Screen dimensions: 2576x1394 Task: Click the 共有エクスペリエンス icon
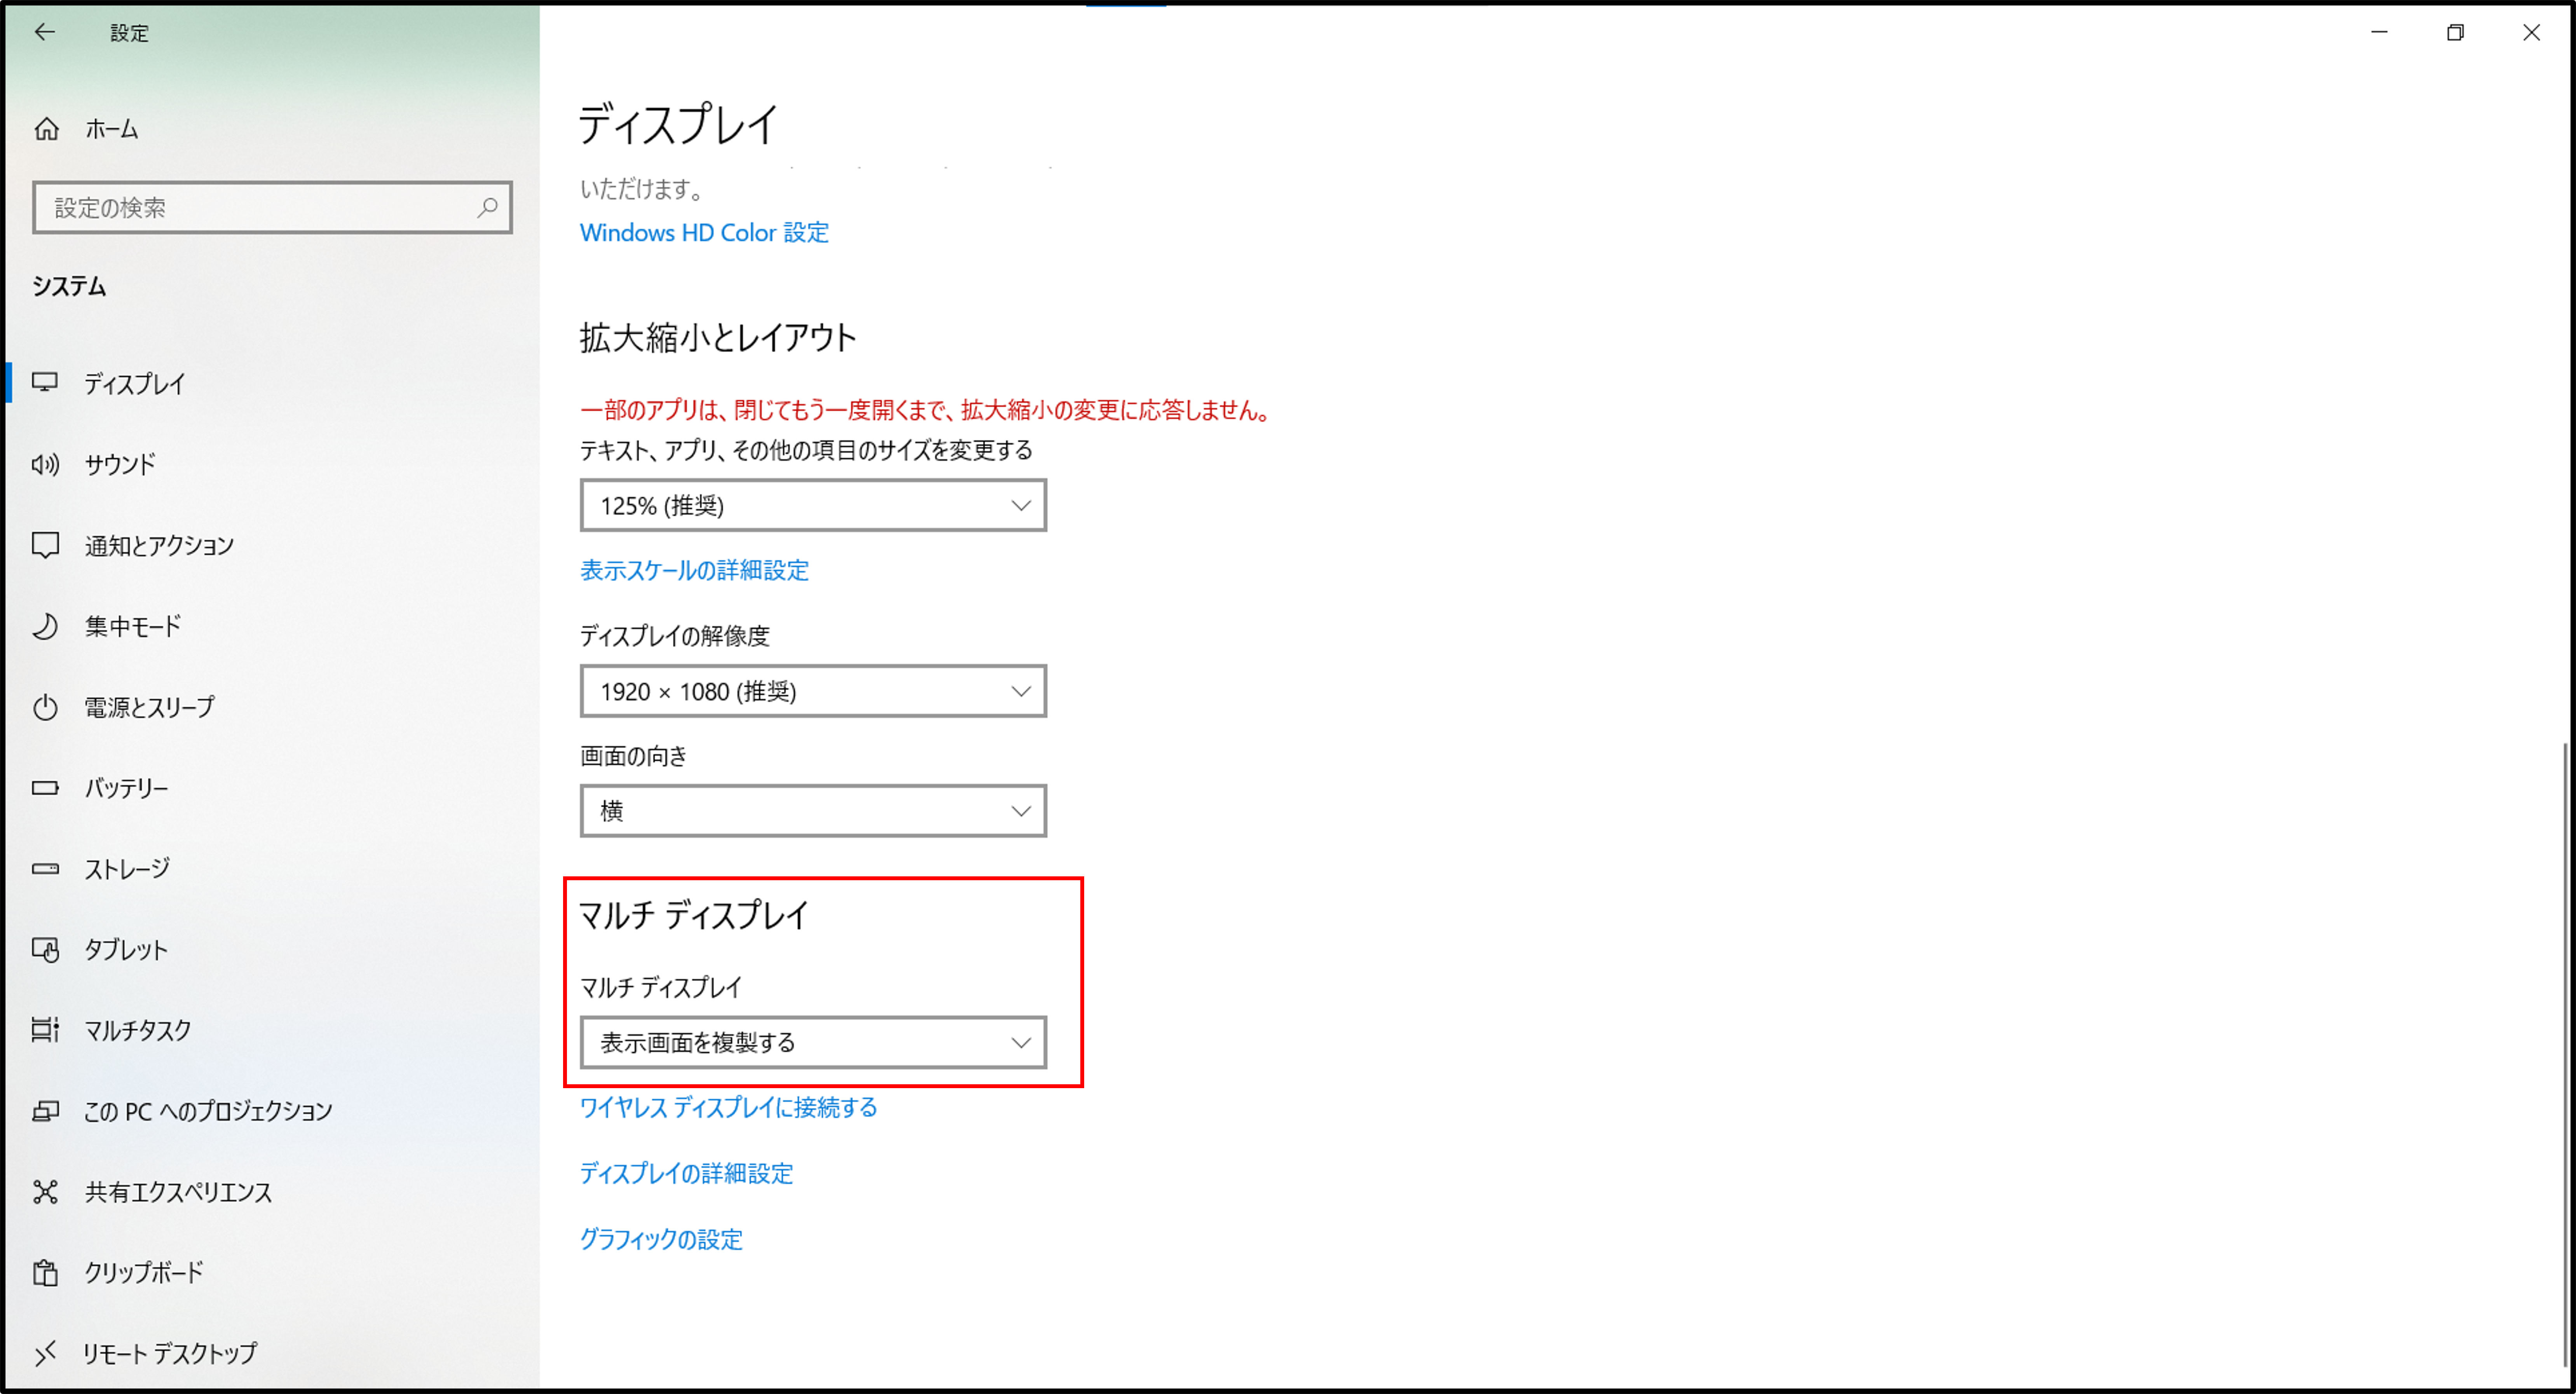point(45,1192)
